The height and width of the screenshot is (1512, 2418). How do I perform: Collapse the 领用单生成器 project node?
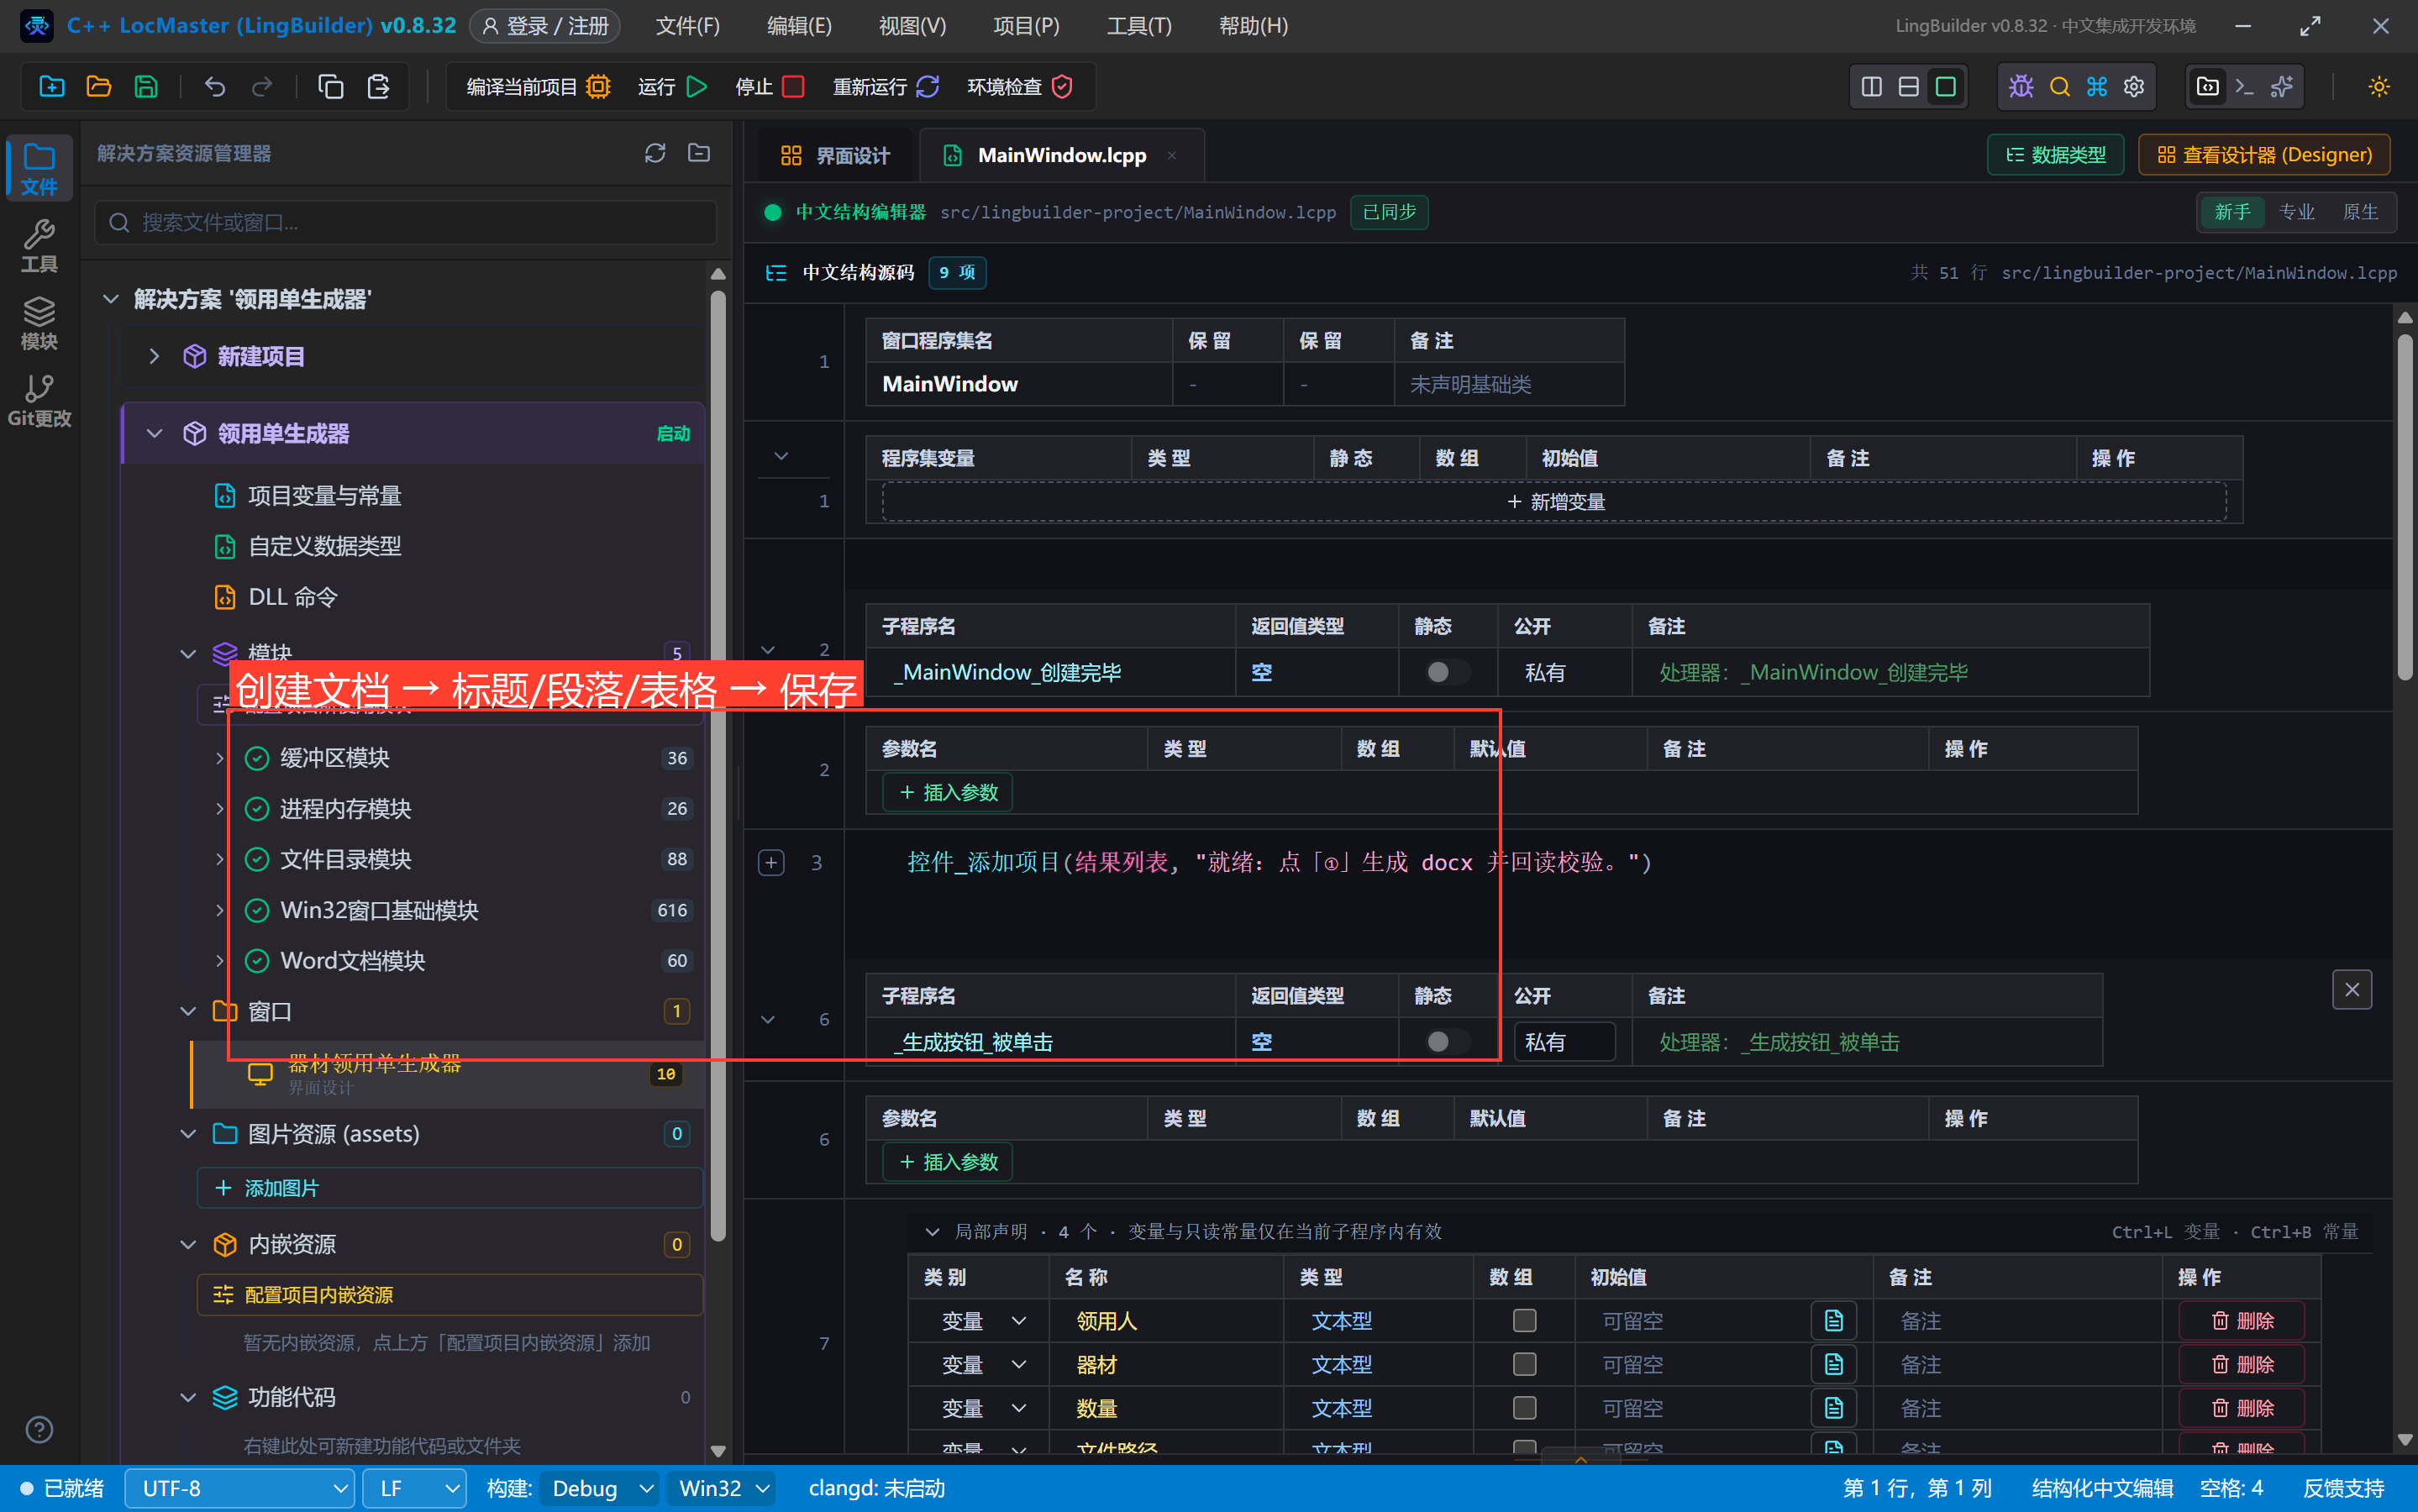coord(154,433)
